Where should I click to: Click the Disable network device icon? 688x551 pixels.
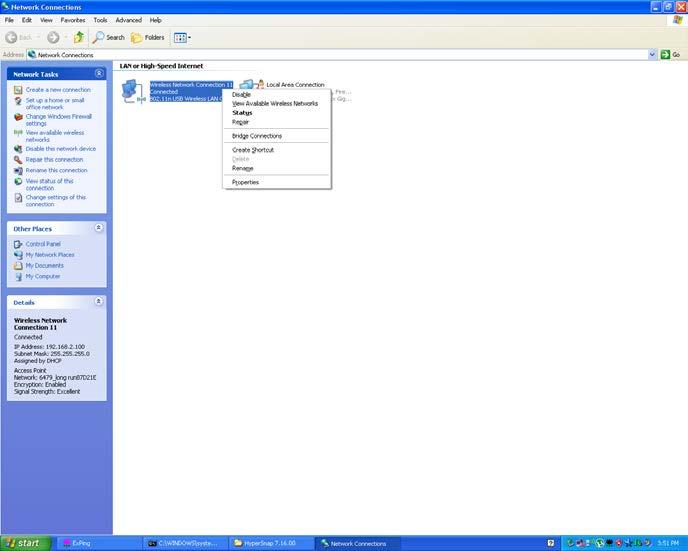tap(18, 149)
